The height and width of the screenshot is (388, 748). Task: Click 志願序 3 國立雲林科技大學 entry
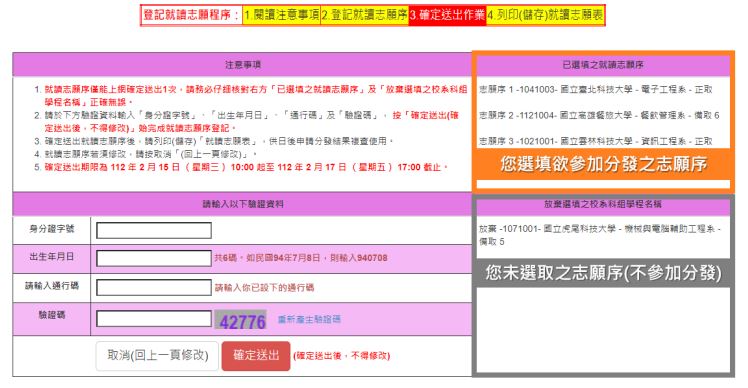(x=595, y=141)
